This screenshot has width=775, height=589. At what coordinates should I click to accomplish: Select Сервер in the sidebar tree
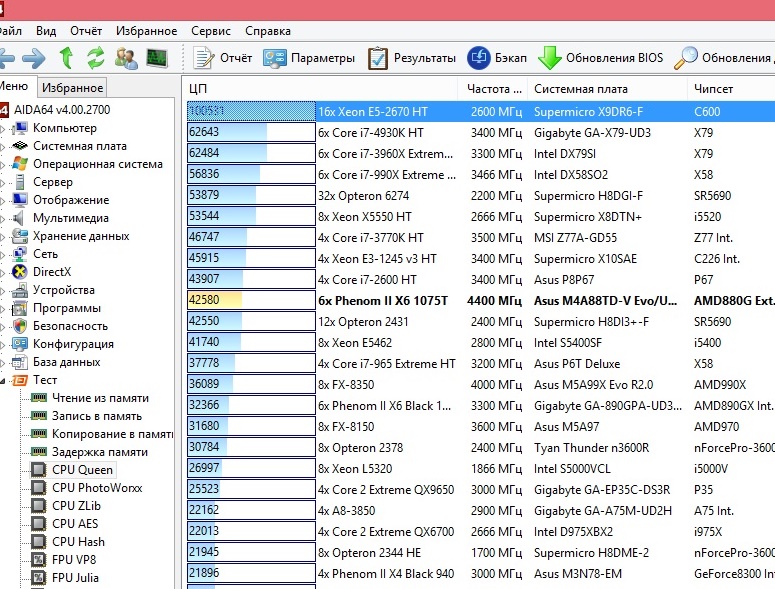click(x=53, y=182)
